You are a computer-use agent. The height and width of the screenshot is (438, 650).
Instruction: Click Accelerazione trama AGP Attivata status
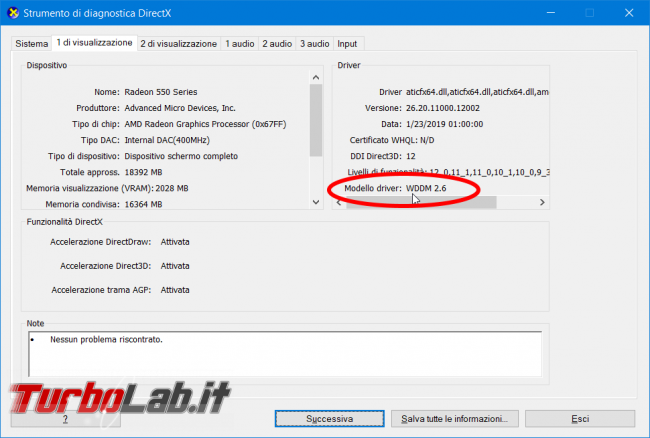175,290
